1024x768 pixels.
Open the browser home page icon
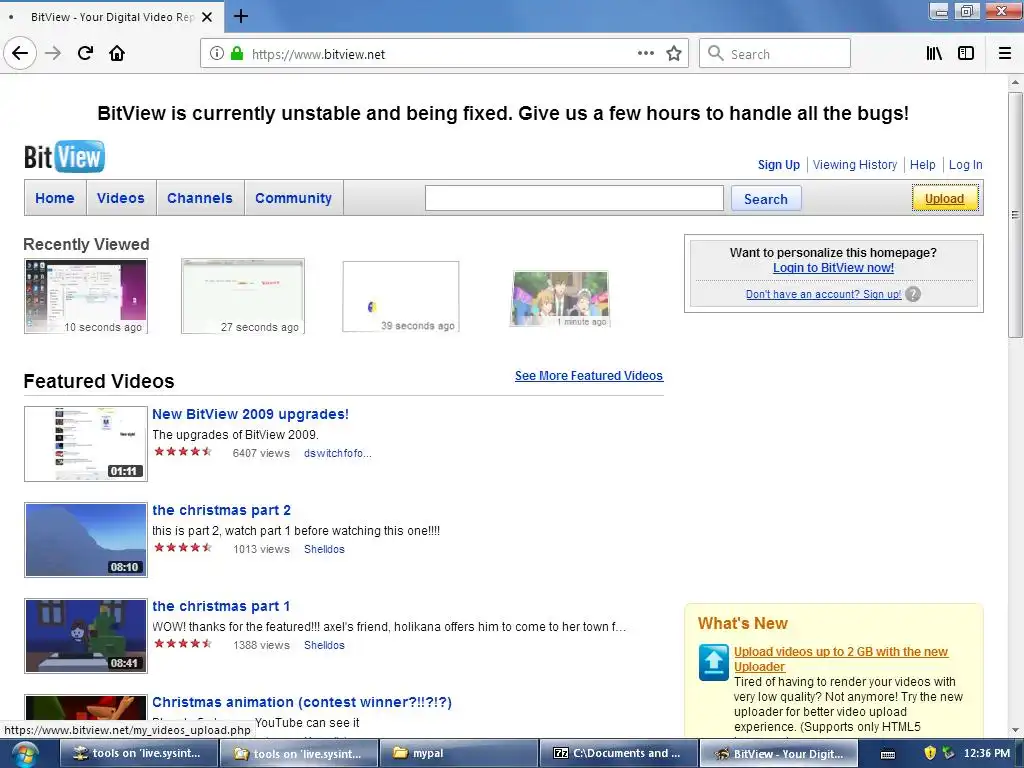[x=117, y=54]
